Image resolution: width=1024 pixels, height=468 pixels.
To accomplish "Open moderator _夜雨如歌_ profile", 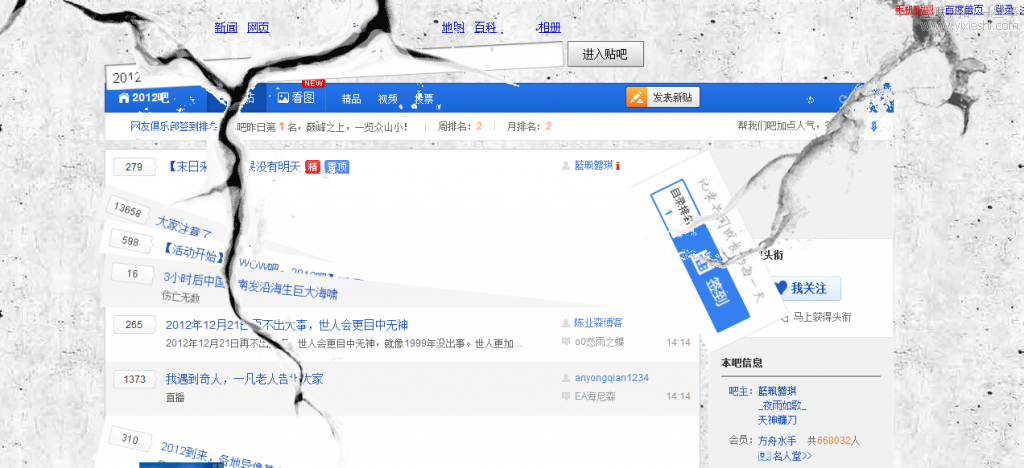I will [x=782, y=405].
